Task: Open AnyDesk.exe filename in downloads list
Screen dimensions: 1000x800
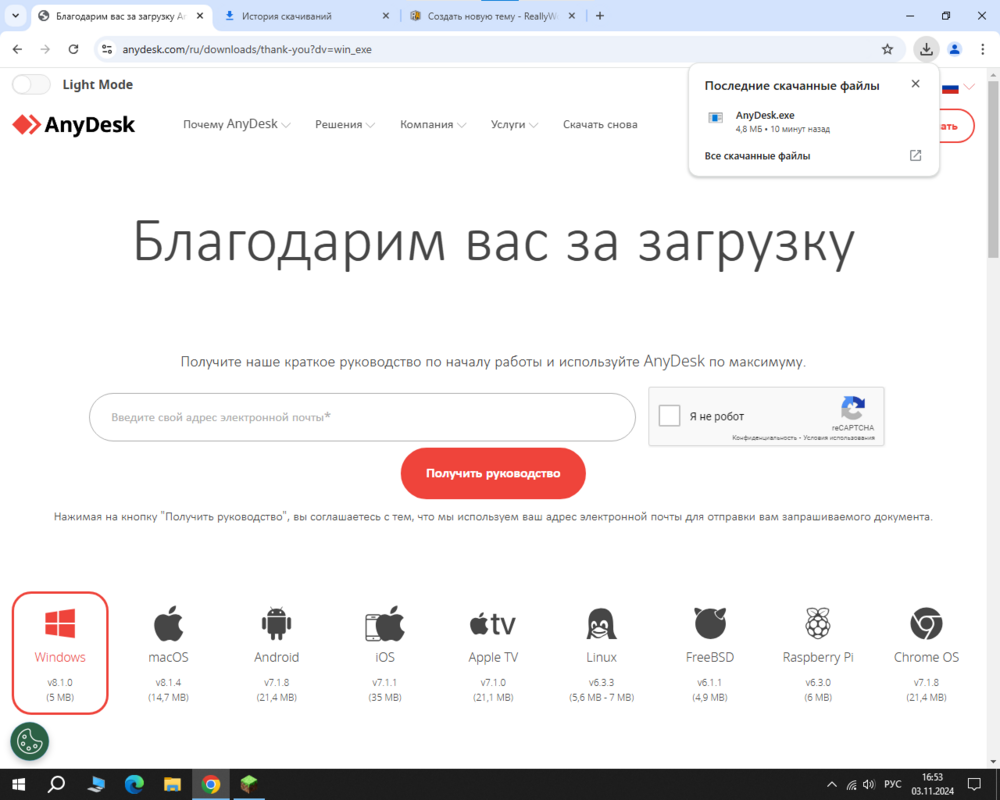Action: (765, 115)
